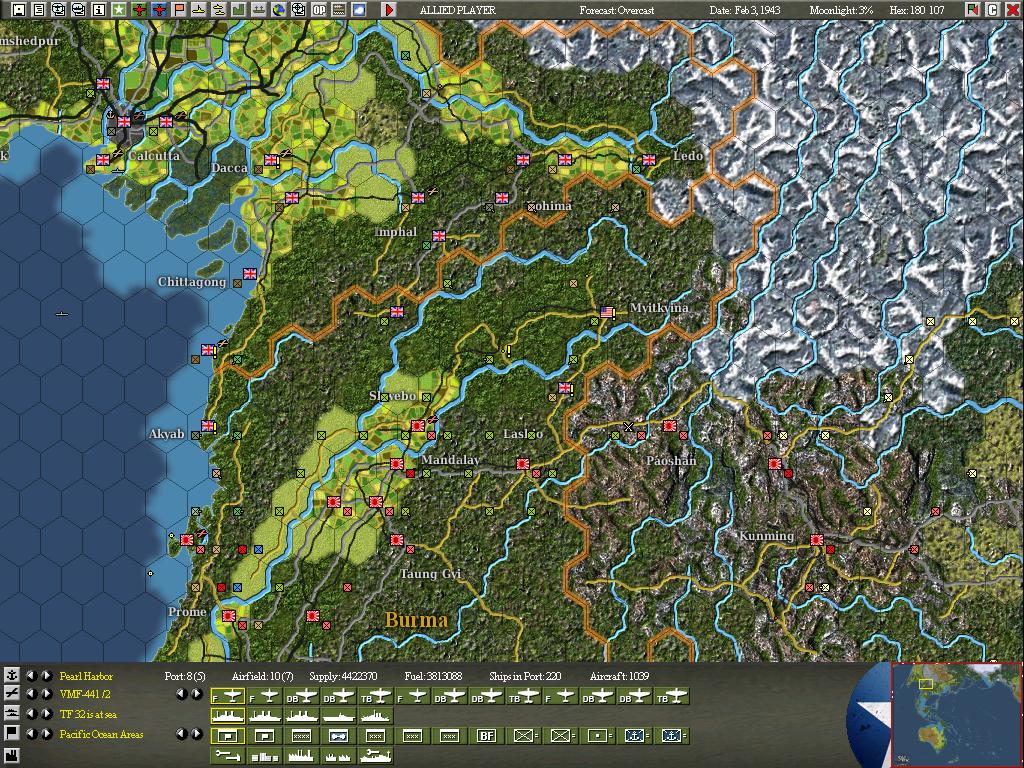Open the information 'i' screen icon
Image resolution: width=1024 pixels, height=768 pixels.
pyautogui.click(x=99, y=10)
